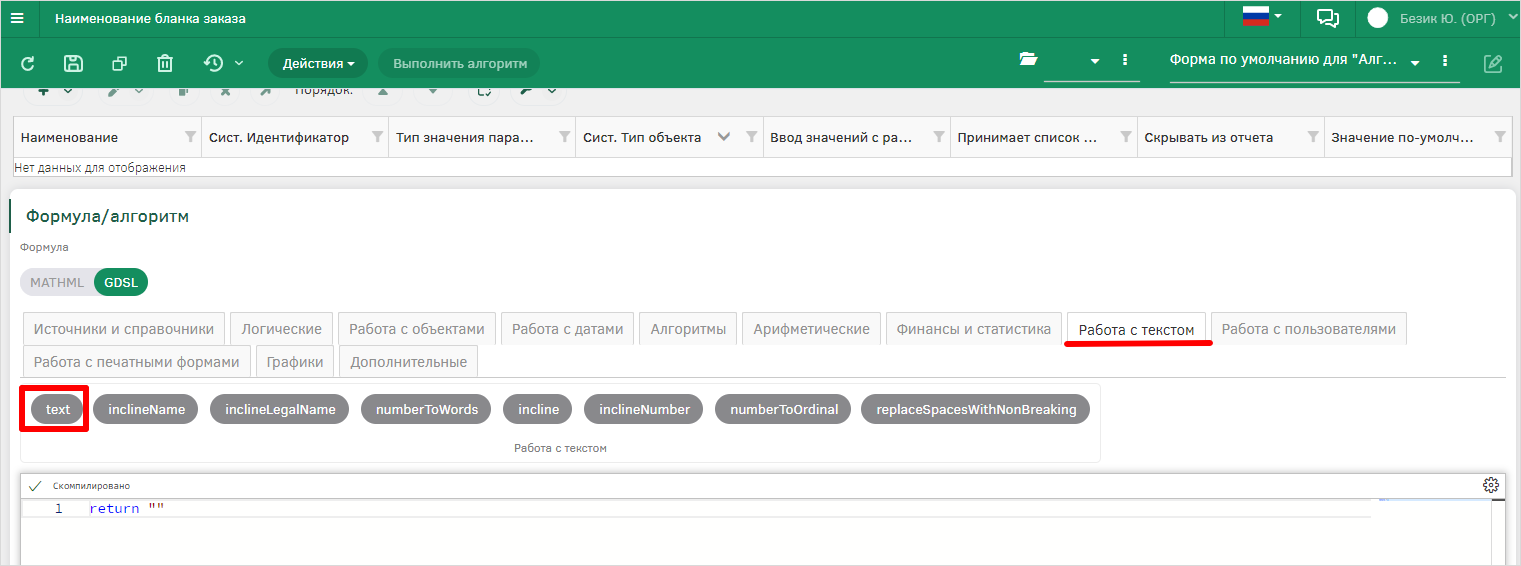Switch formula mode to MATHML
Image resolution: width=1521 pixels, height=566 pixels.
(x=57, y=283)
